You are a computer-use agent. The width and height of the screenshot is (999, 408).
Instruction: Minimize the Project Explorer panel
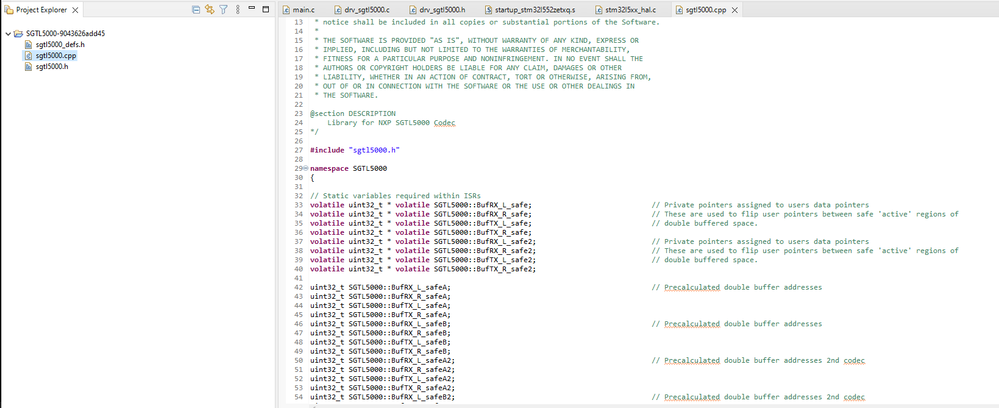(252, 8)
